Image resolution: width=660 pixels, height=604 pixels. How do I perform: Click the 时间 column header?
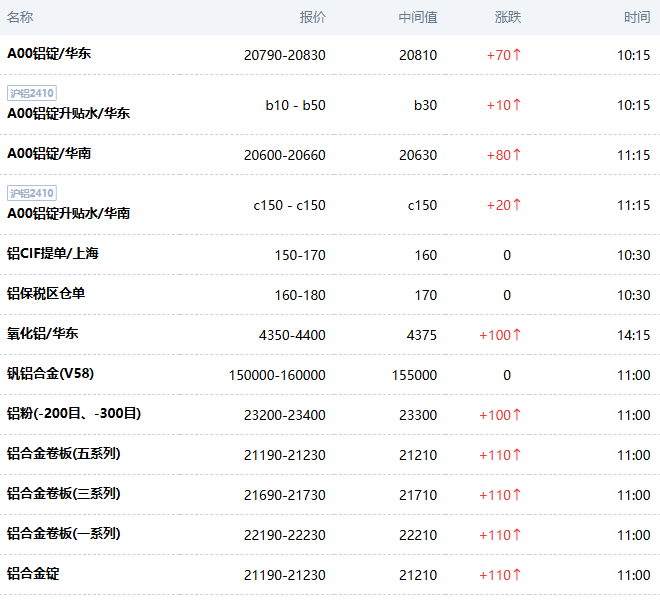tap(637, 17)
